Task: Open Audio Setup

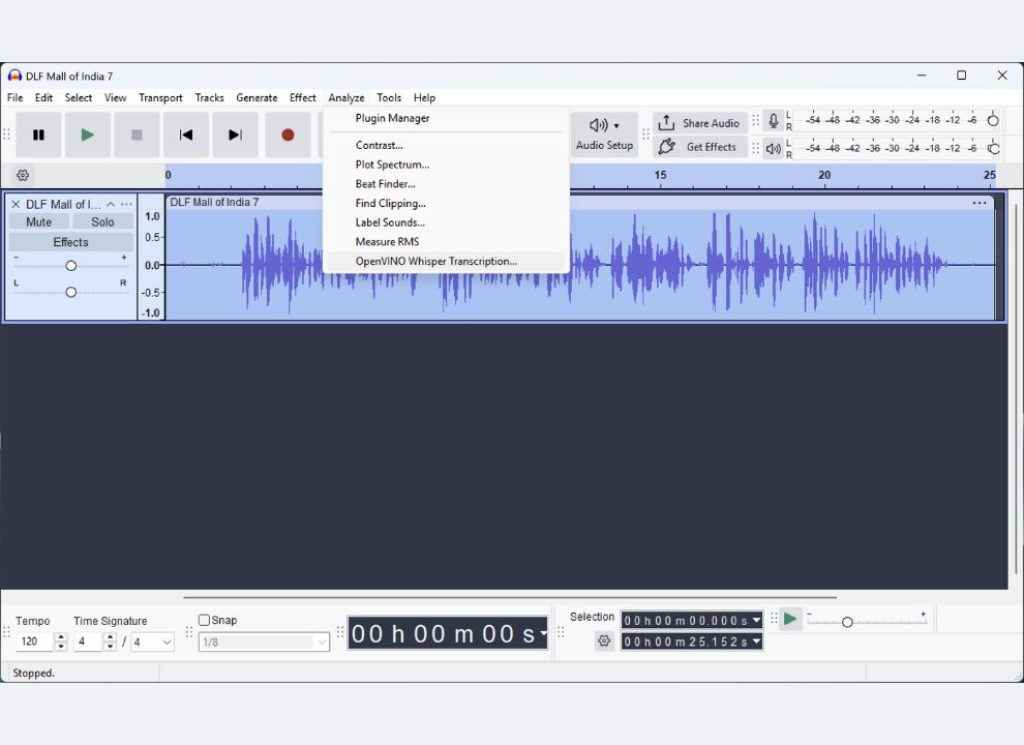Action: pos(604,135)
